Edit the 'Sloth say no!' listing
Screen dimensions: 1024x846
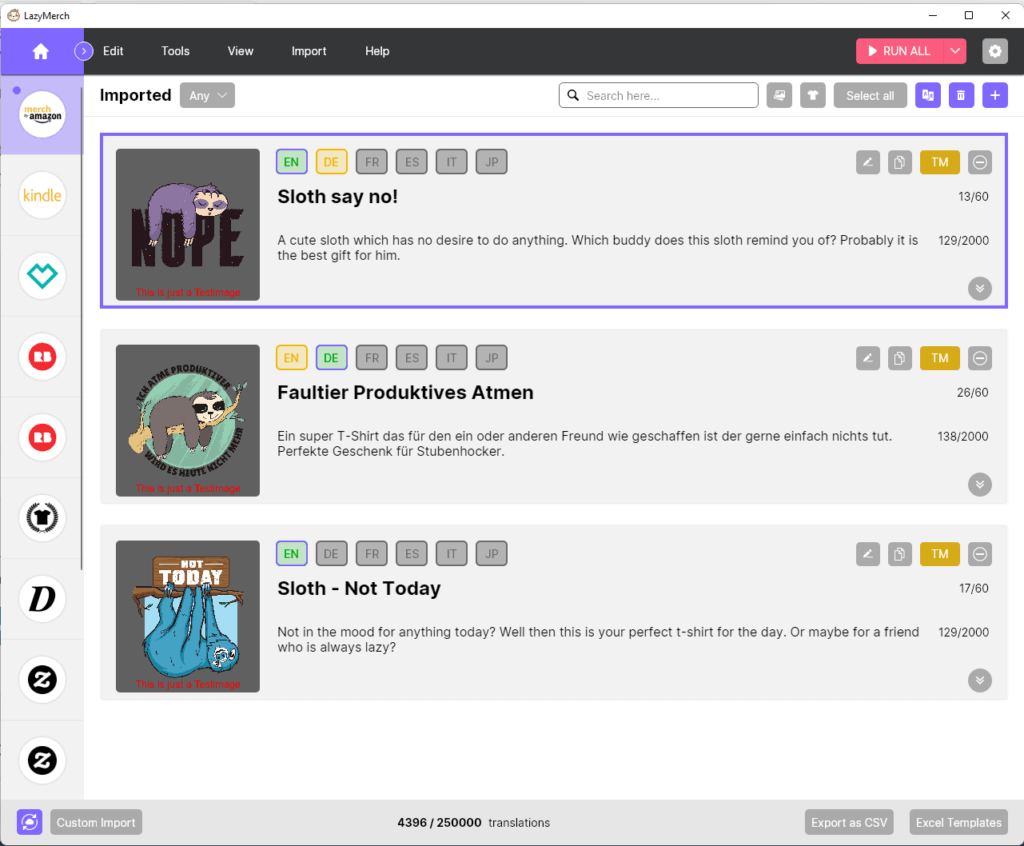[868, 162]
